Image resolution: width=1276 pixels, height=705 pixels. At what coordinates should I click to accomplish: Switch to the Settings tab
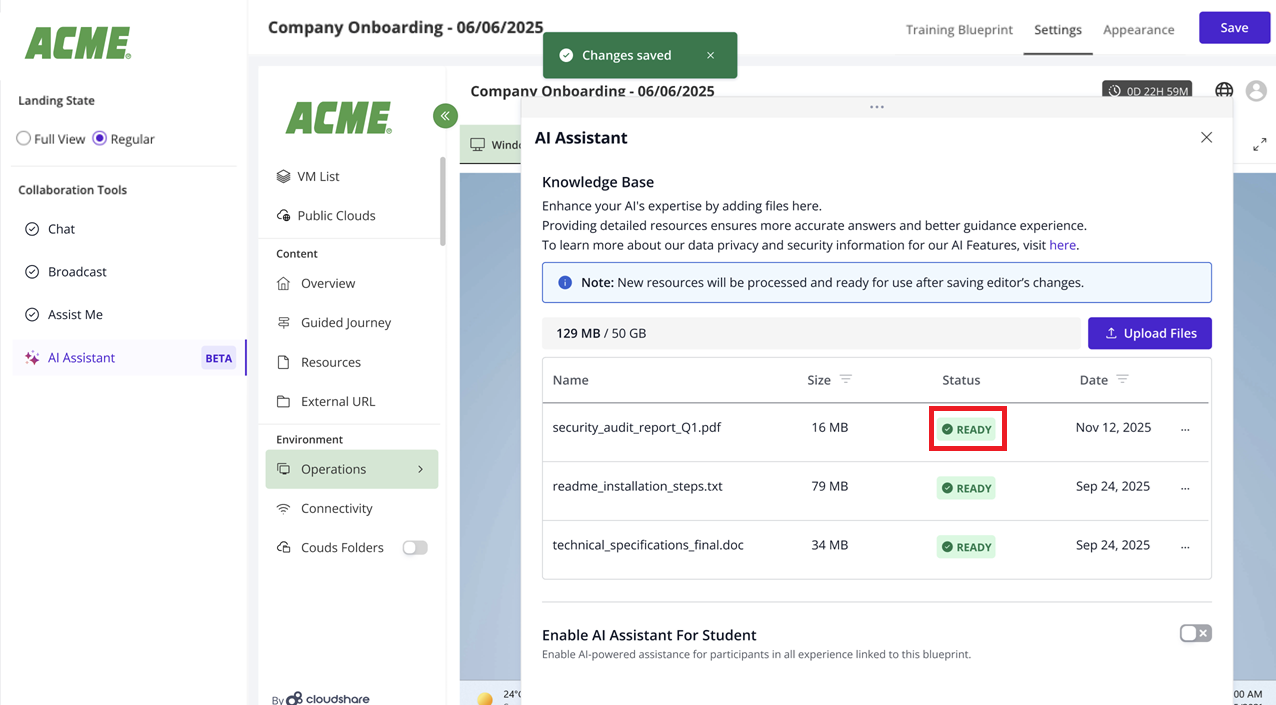click(1058, 29)
